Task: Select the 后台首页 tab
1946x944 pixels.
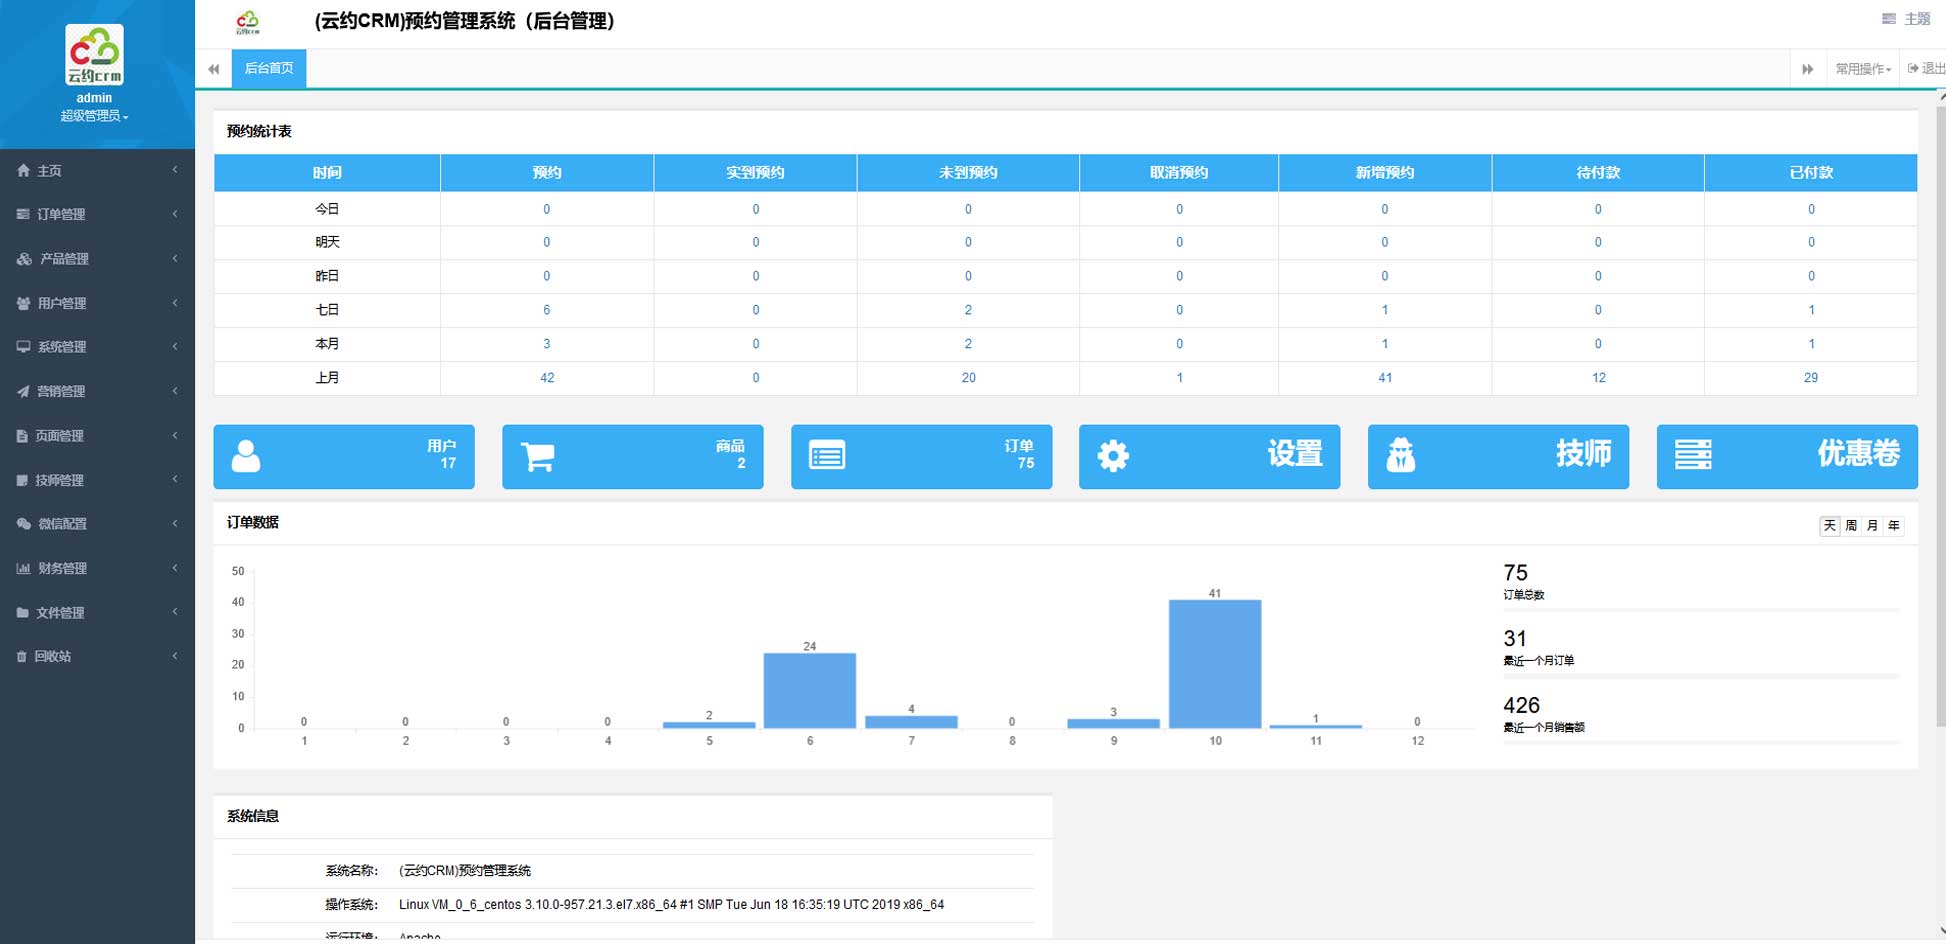Action: (269, 69)
